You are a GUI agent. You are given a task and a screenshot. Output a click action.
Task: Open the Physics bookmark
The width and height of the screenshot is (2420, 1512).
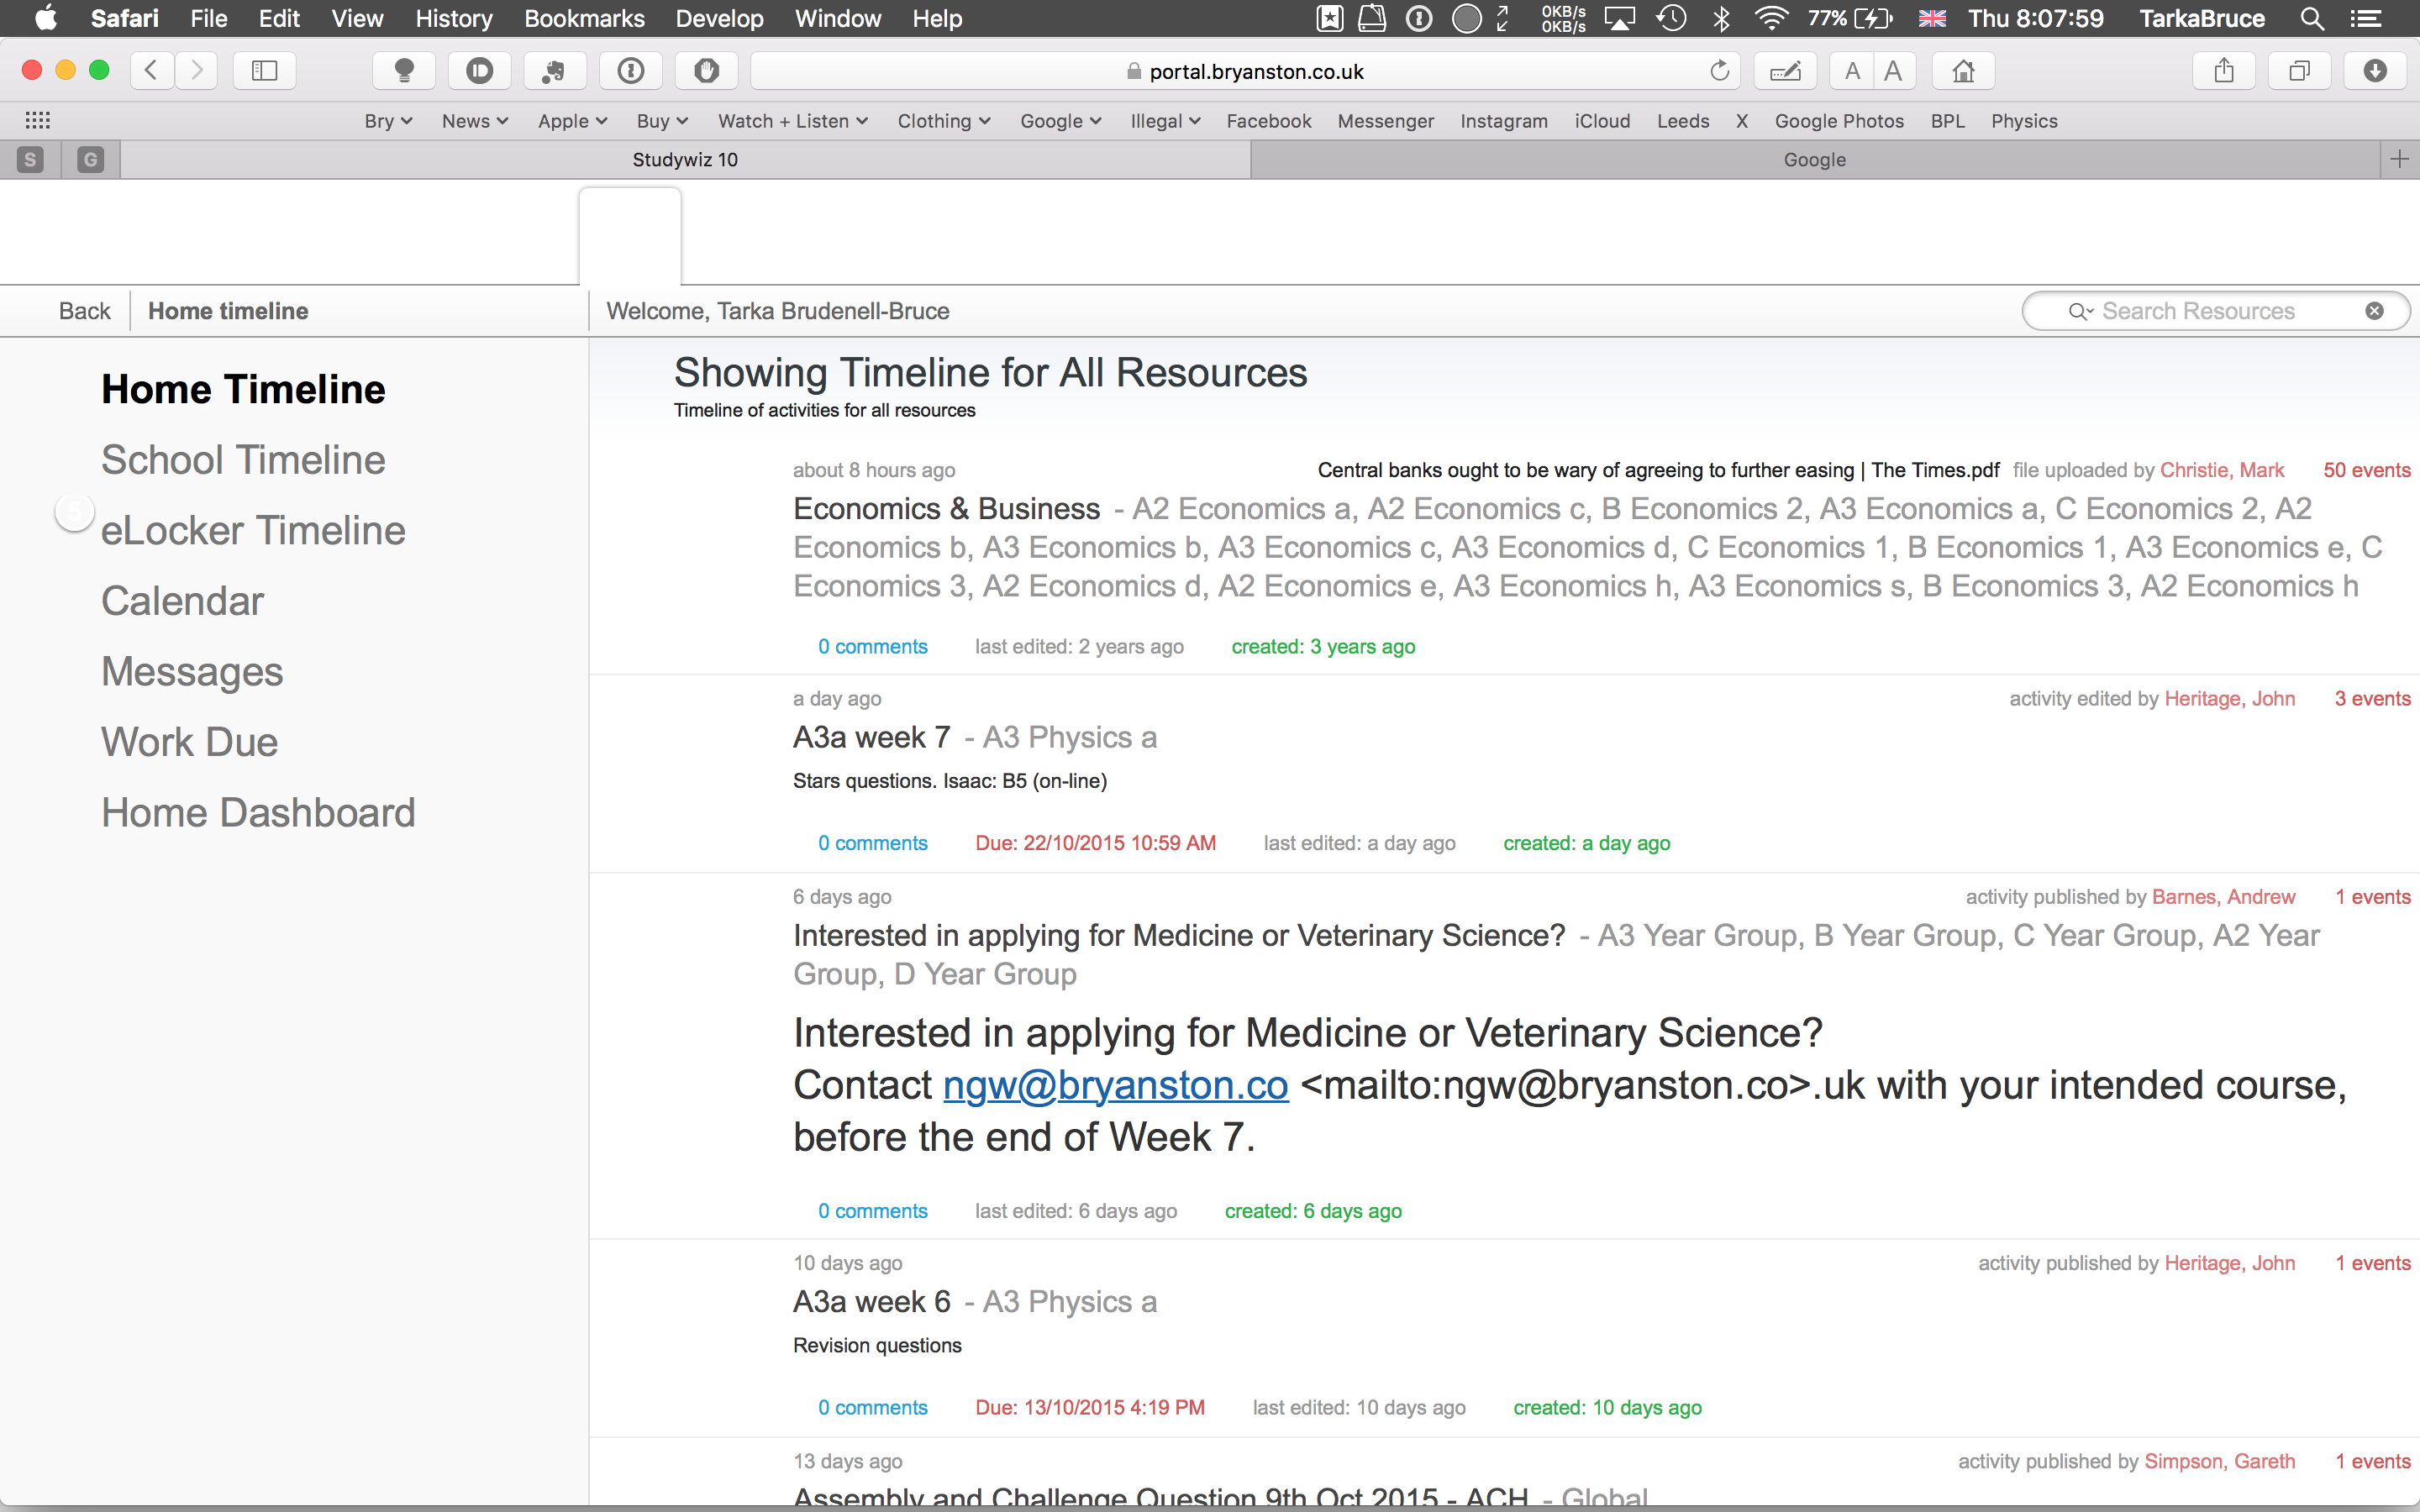tap(2024, 121)
